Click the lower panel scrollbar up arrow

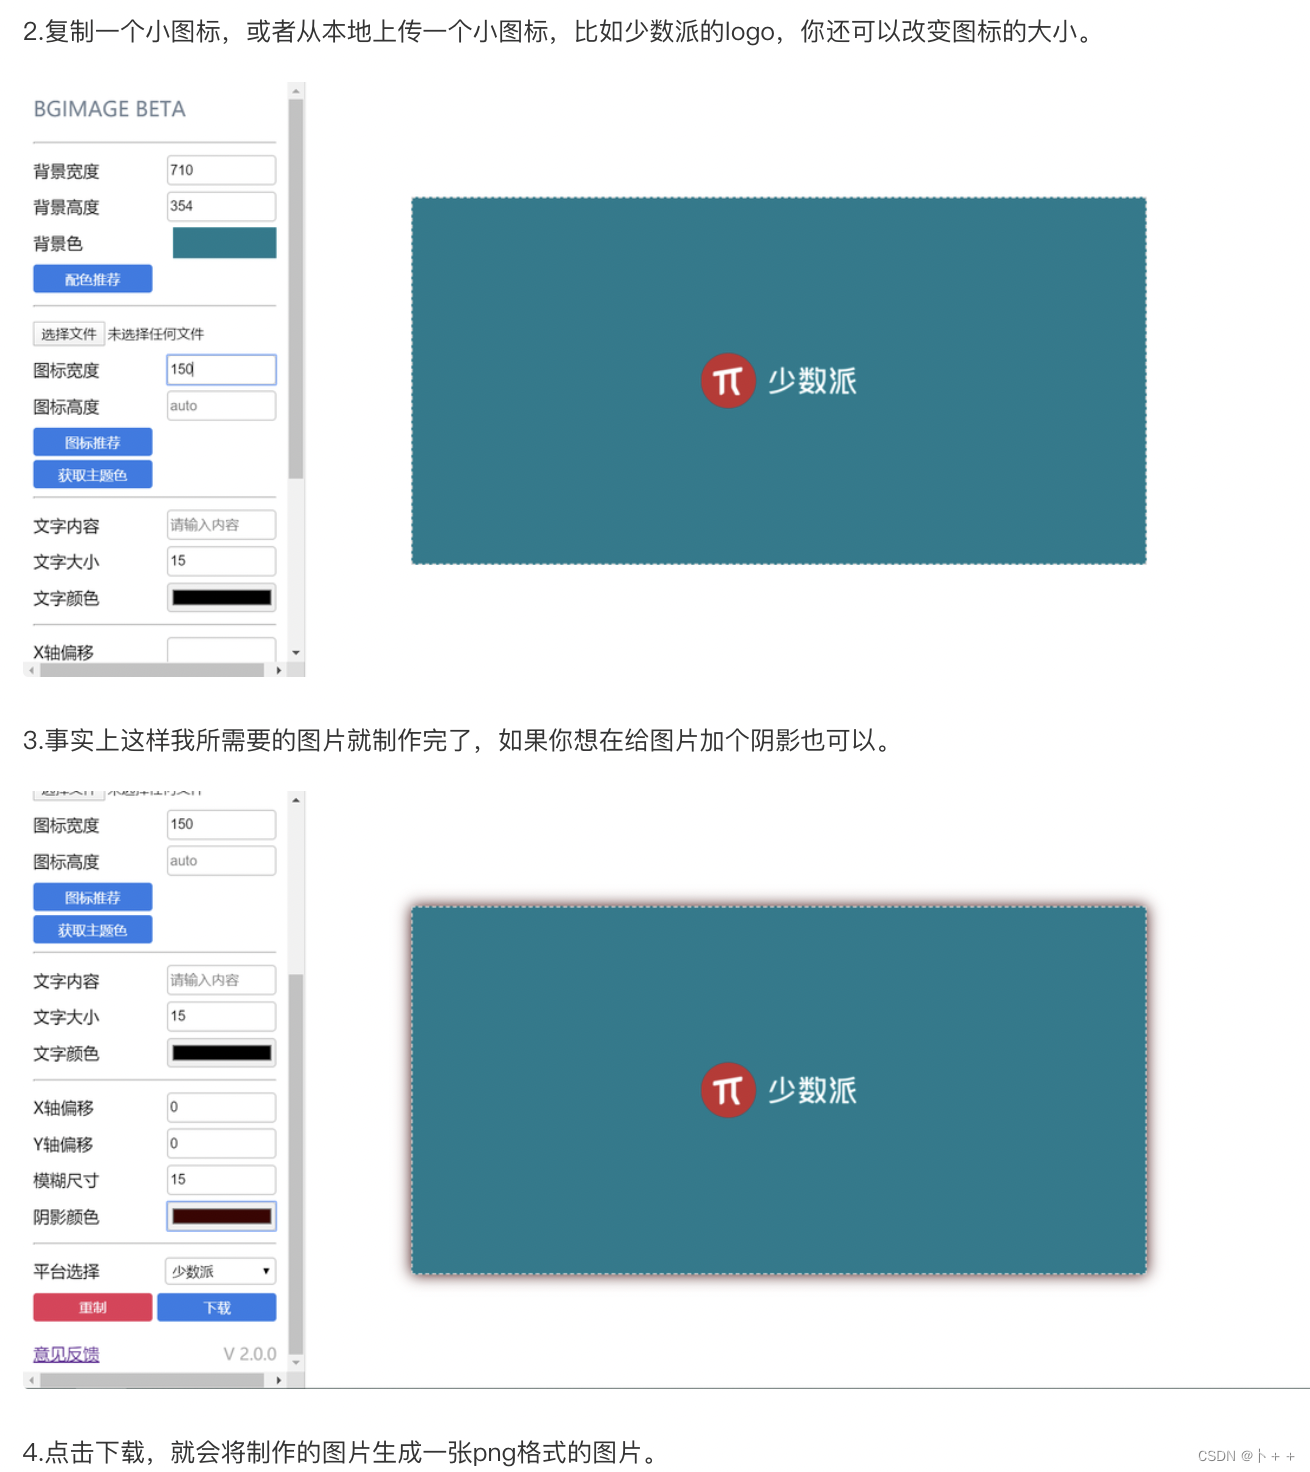click(x=296, y=800)
